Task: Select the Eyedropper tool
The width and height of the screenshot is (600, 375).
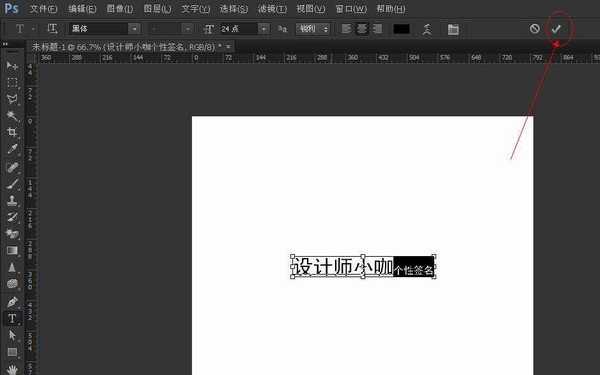Action: (x=12, y=149)
